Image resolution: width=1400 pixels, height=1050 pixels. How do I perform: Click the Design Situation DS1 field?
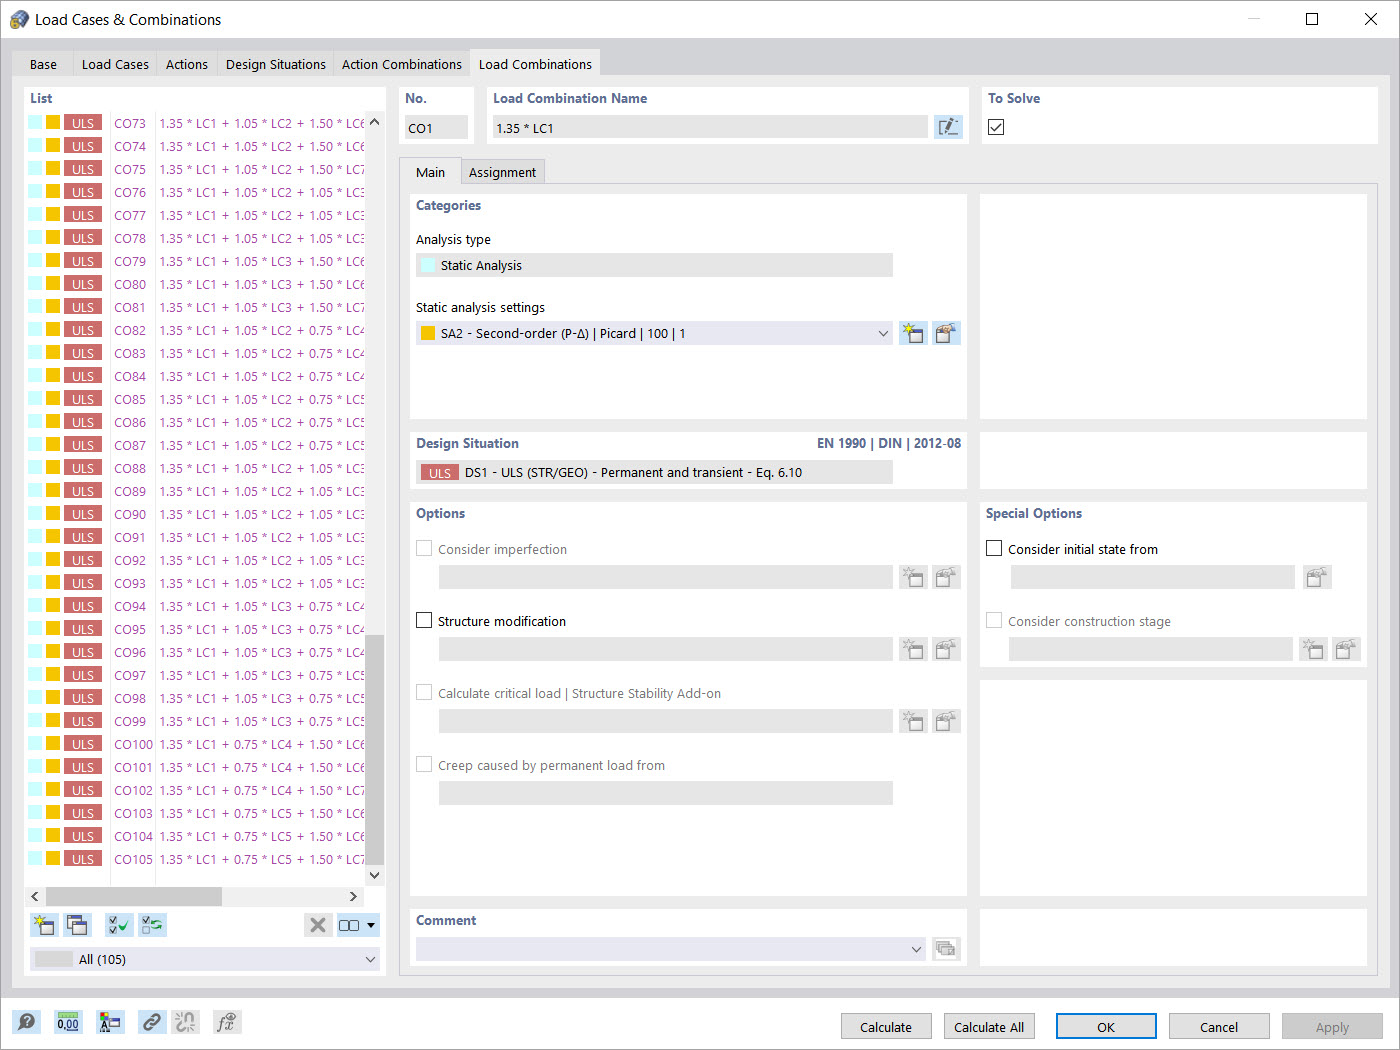pyautogui.click(x=654, y=472)
